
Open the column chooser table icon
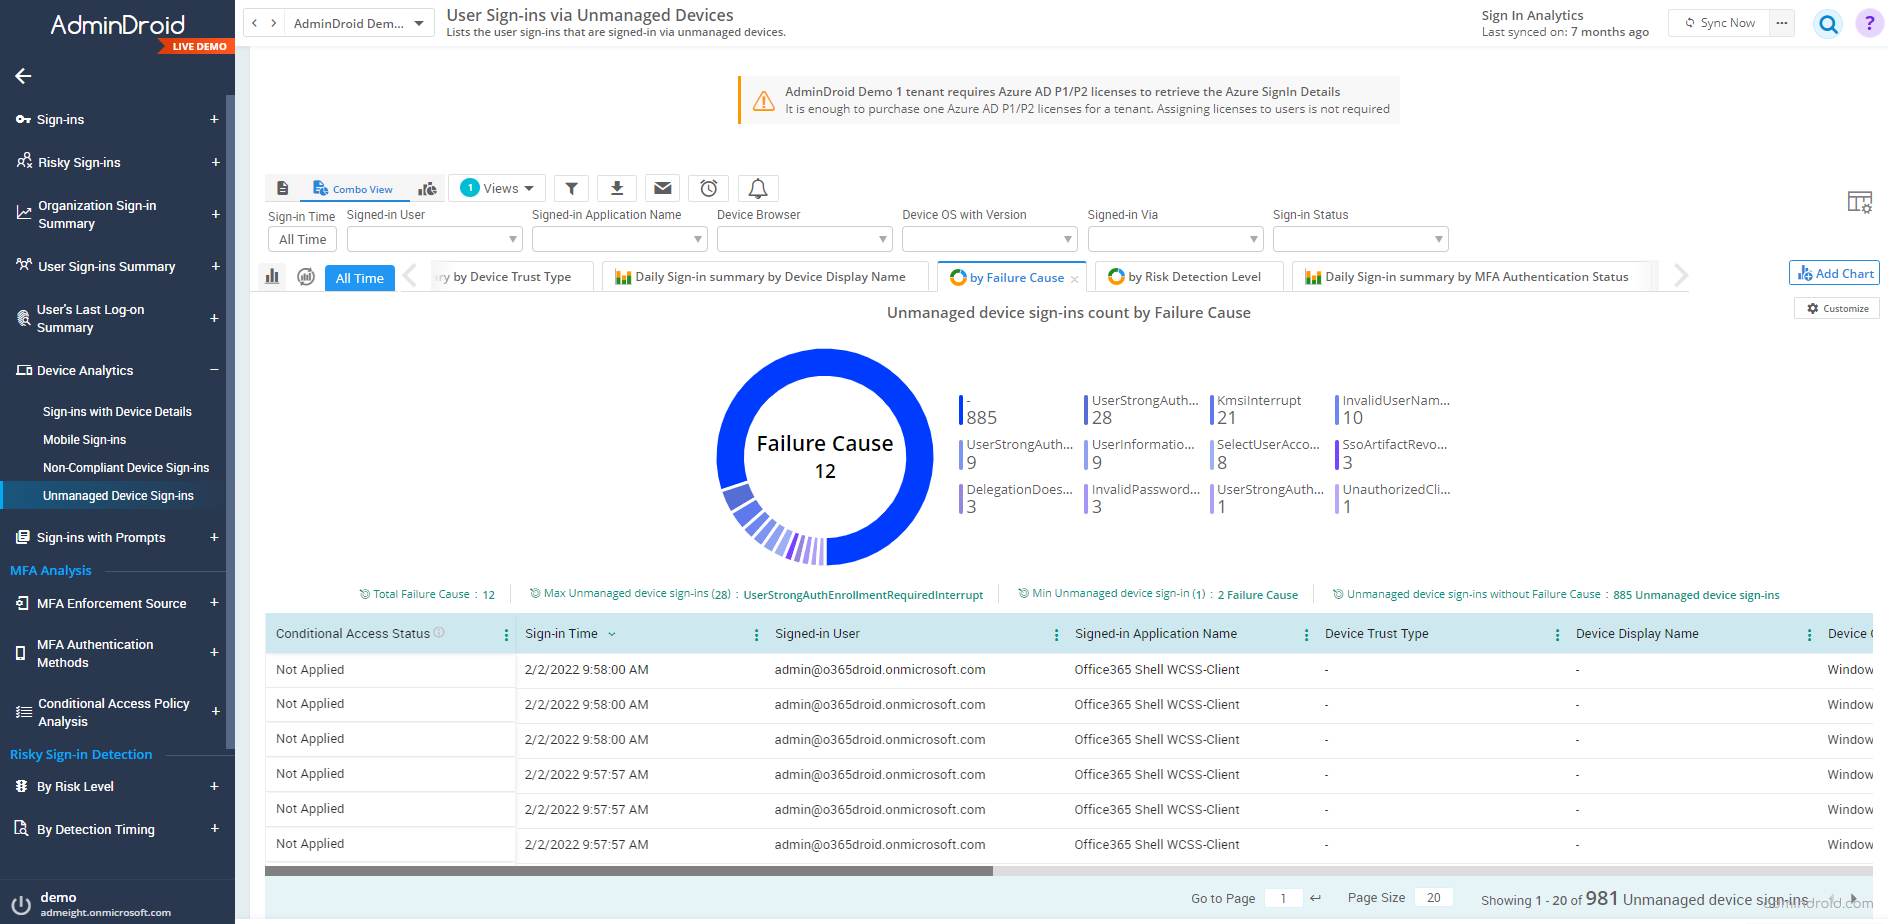(x=1860, y=202)
